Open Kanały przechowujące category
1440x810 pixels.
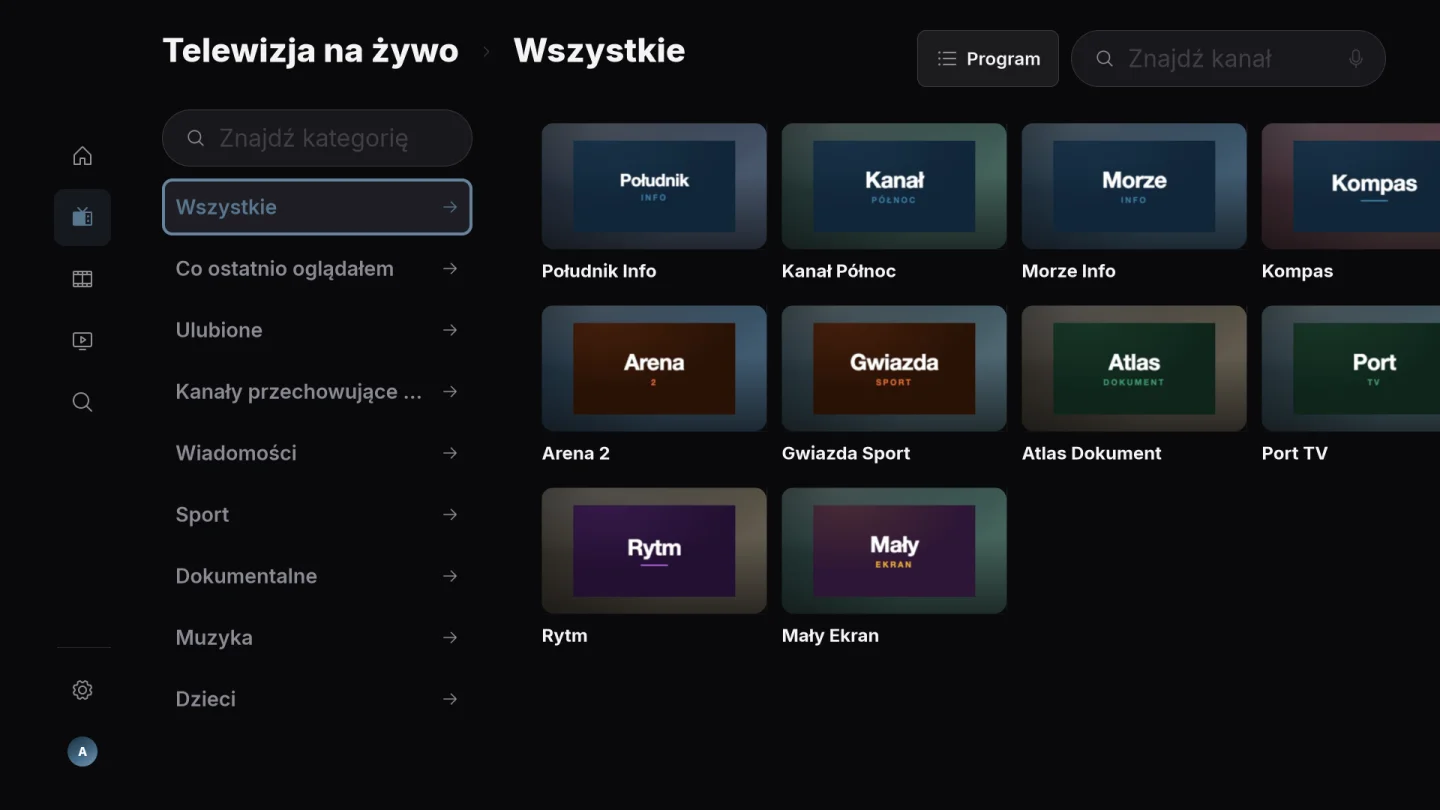(x=317, y=392)
